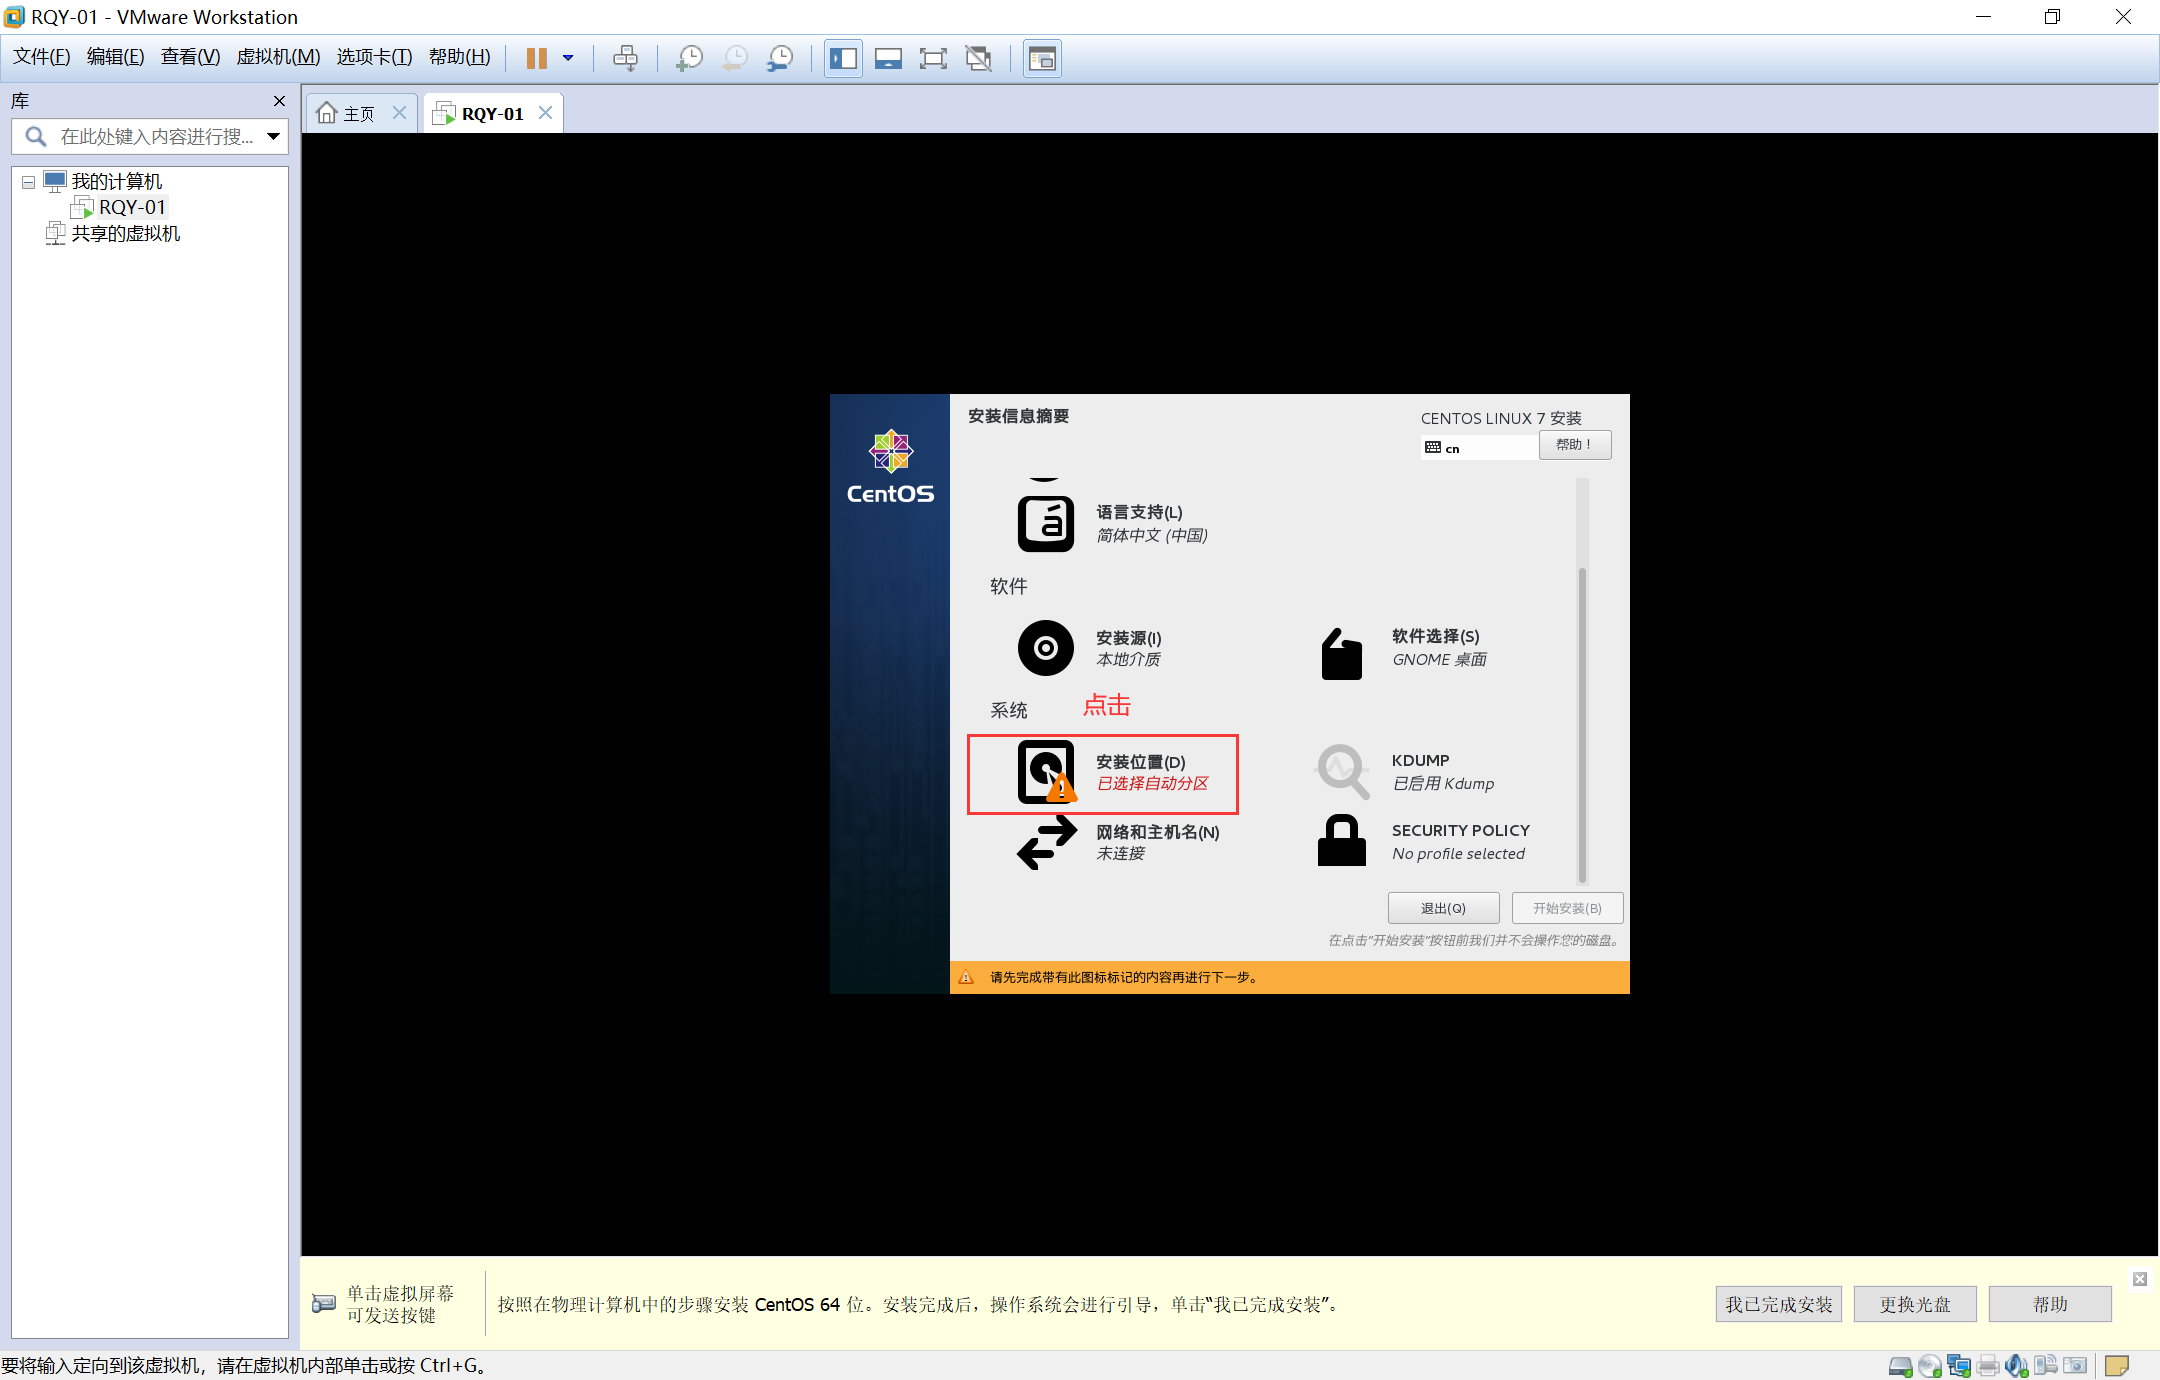Open snapshot manager wrench-clock icon
The width and height of the screenshot is (2160, 1380).
pyautogui.click(x=779, y=58)
